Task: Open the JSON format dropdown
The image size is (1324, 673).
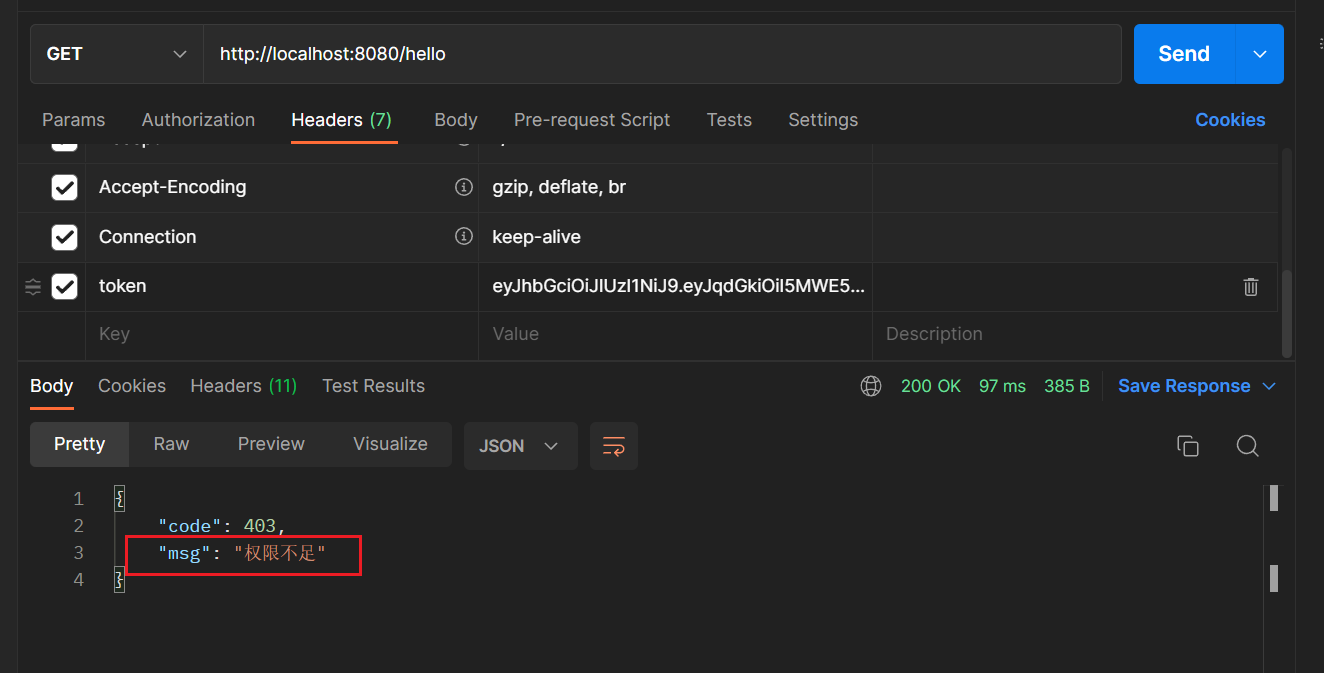Action: pos(519,446)
